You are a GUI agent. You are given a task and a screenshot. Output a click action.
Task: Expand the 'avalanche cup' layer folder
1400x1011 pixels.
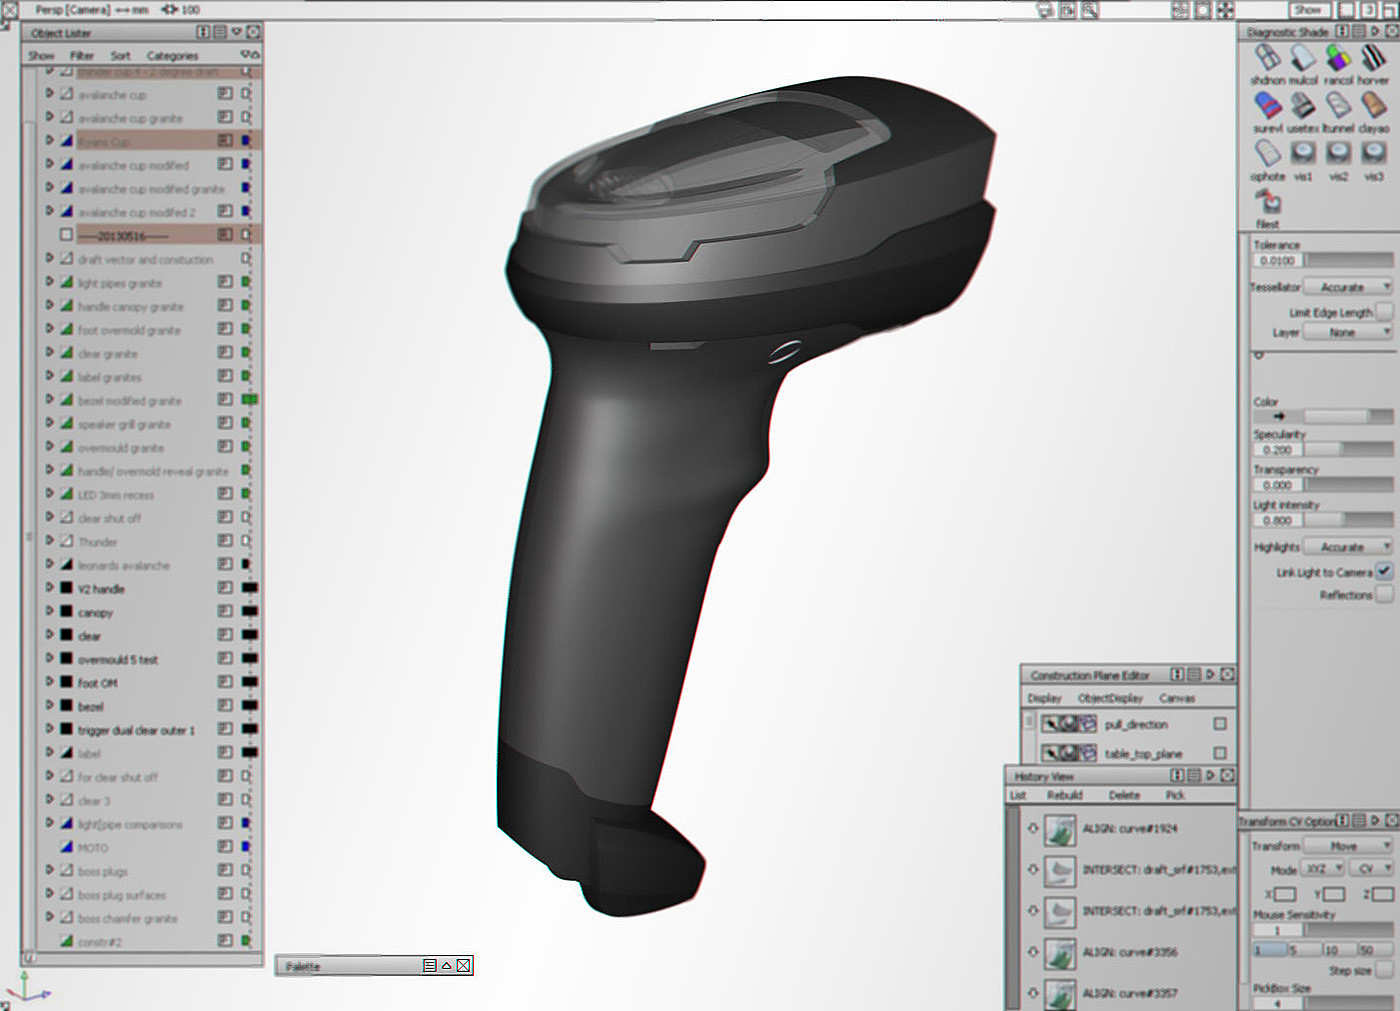pos(49,94)
